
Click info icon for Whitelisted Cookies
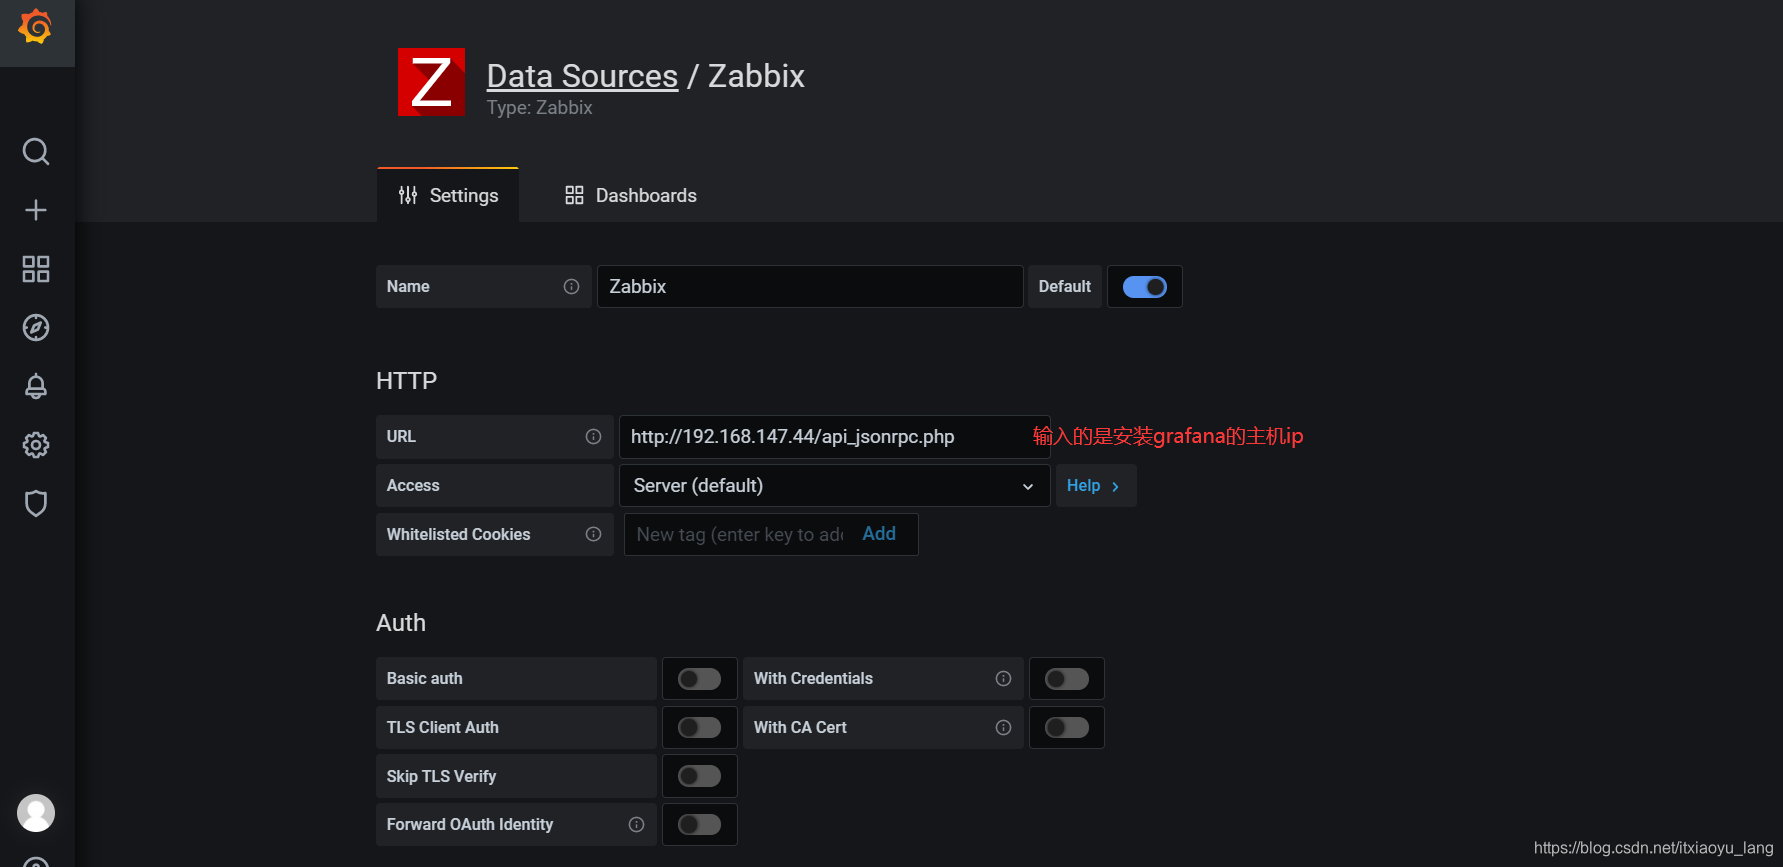(x=593, y=534)
